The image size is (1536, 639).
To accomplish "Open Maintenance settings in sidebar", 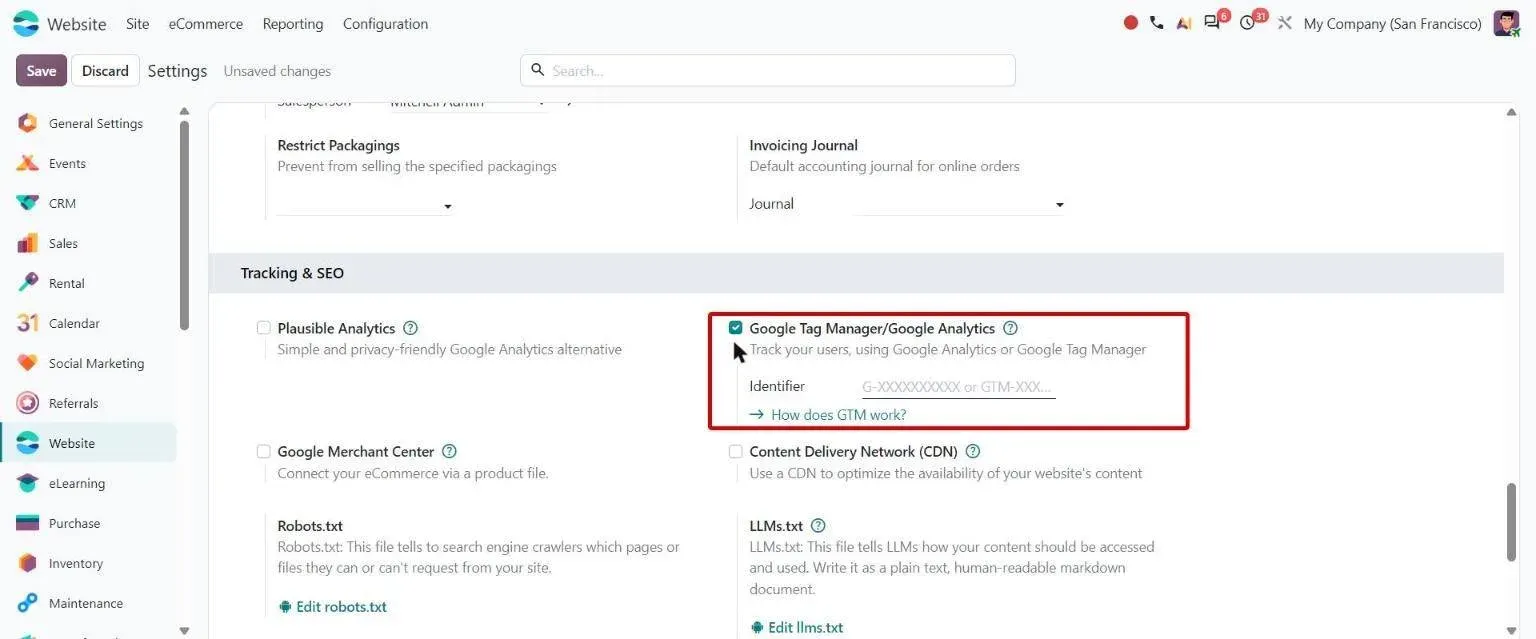I will (x=86, y=603).
